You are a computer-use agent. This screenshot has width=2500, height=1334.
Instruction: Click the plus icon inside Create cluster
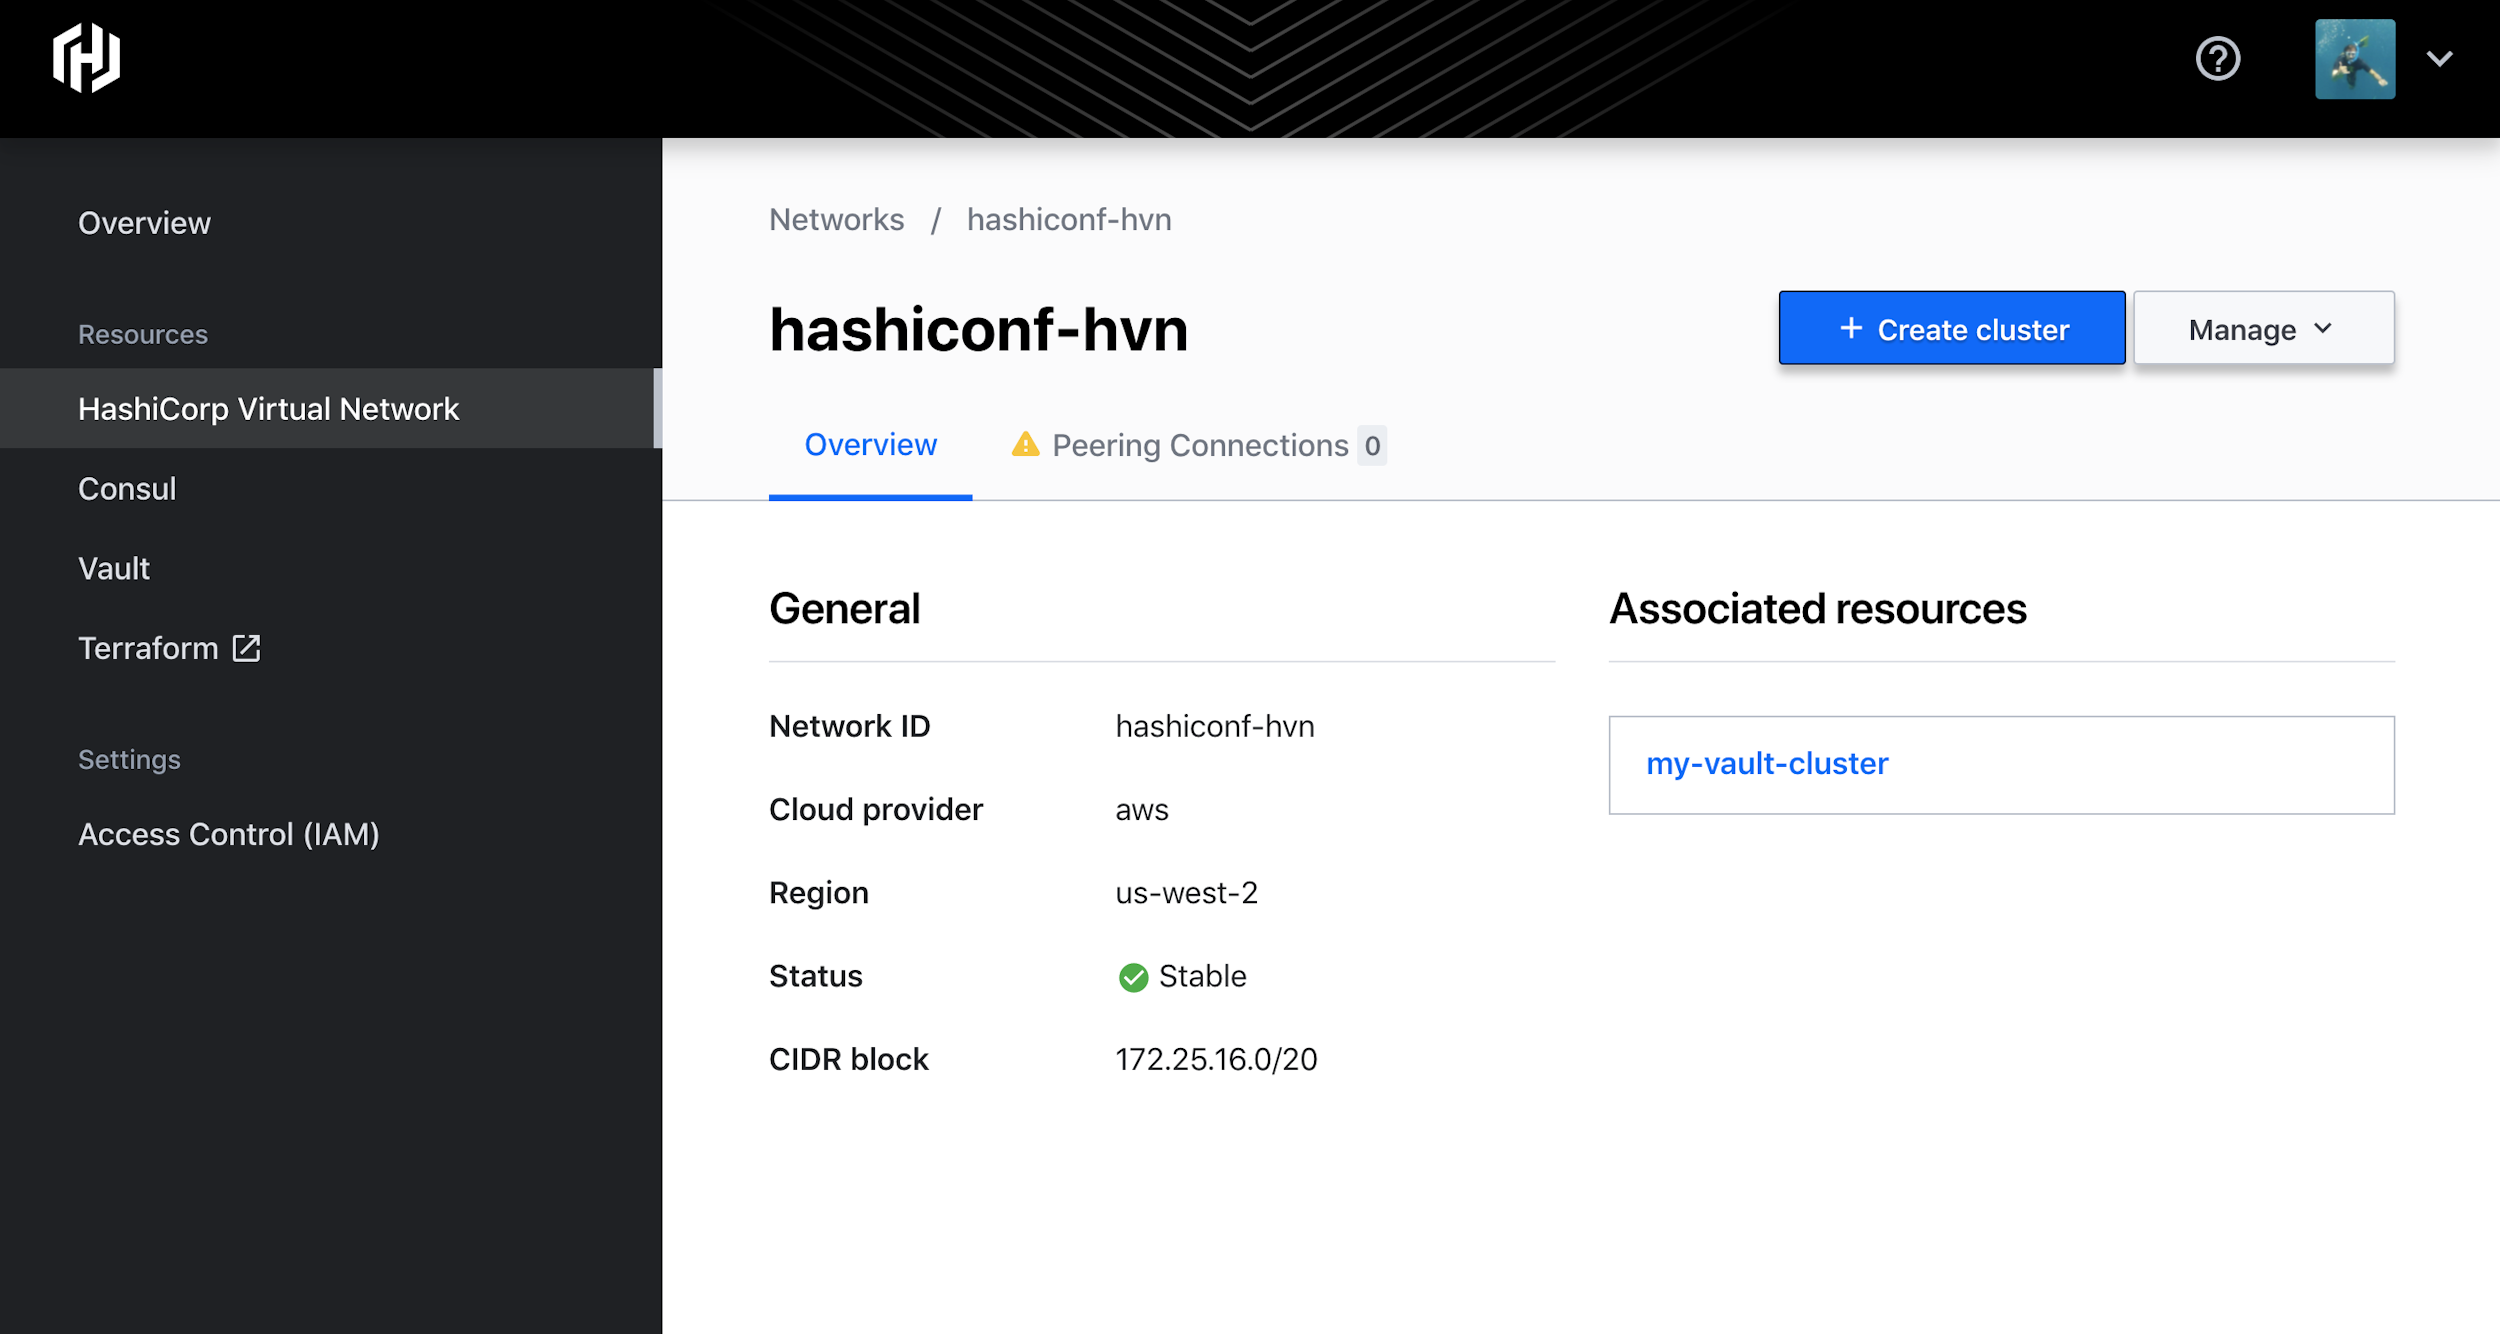(1852, 328)
